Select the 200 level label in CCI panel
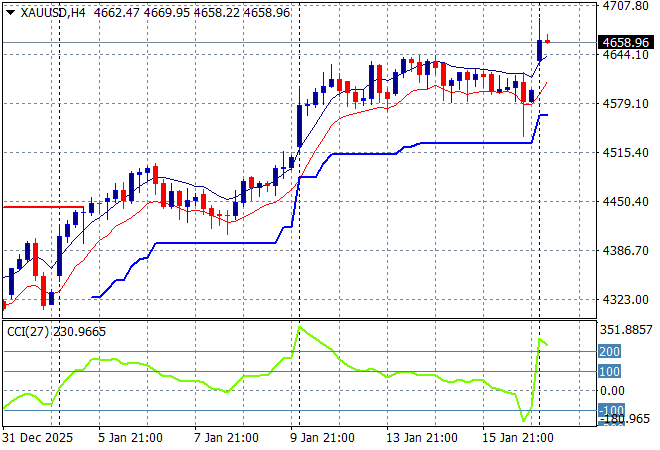 tap(610, 352)
